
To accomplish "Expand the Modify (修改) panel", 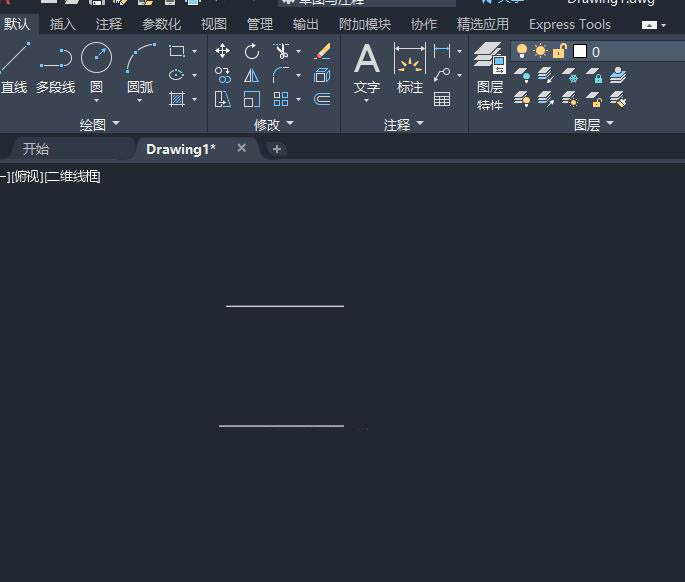I will pyautogui.click(x=273, y=125).
